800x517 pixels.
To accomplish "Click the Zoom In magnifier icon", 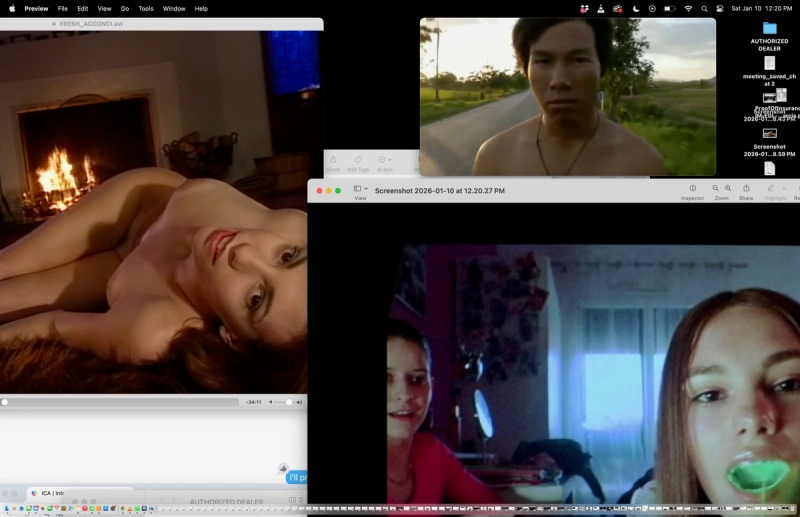I will click(728, 188).
